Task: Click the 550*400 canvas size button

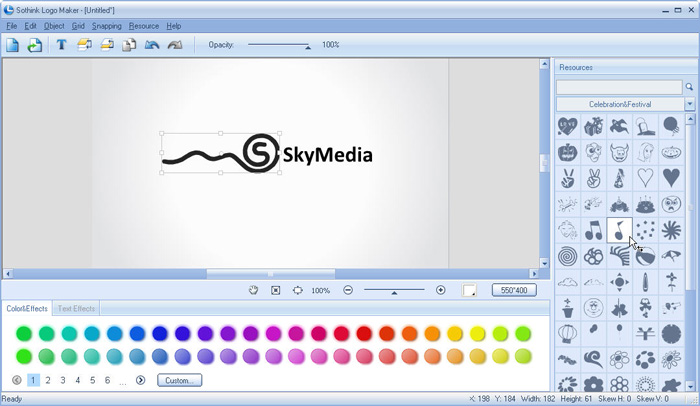Action: pyautogui.click(x=514, y=290)
